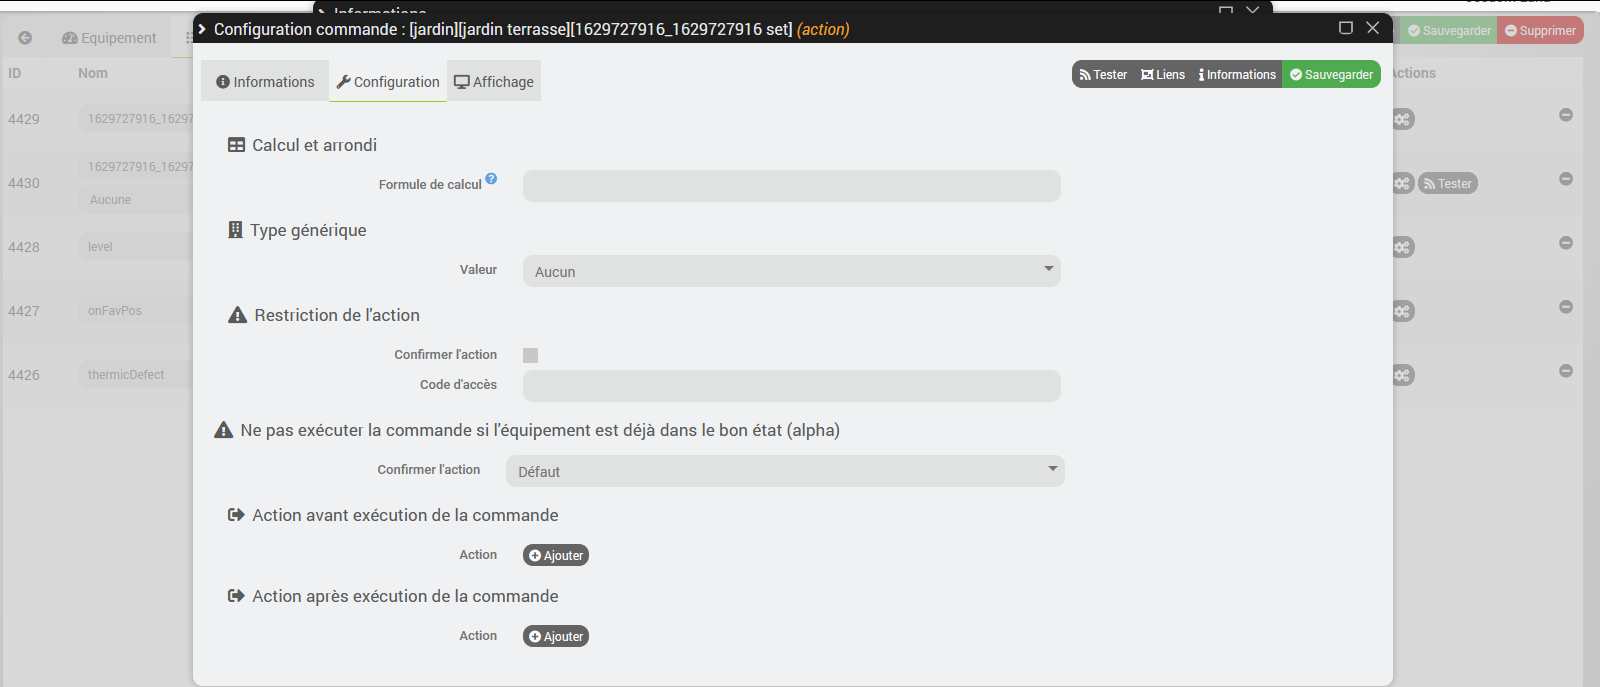
Task: Open Liens from the dialog toolbar
Action: [x=1163, y=75]
